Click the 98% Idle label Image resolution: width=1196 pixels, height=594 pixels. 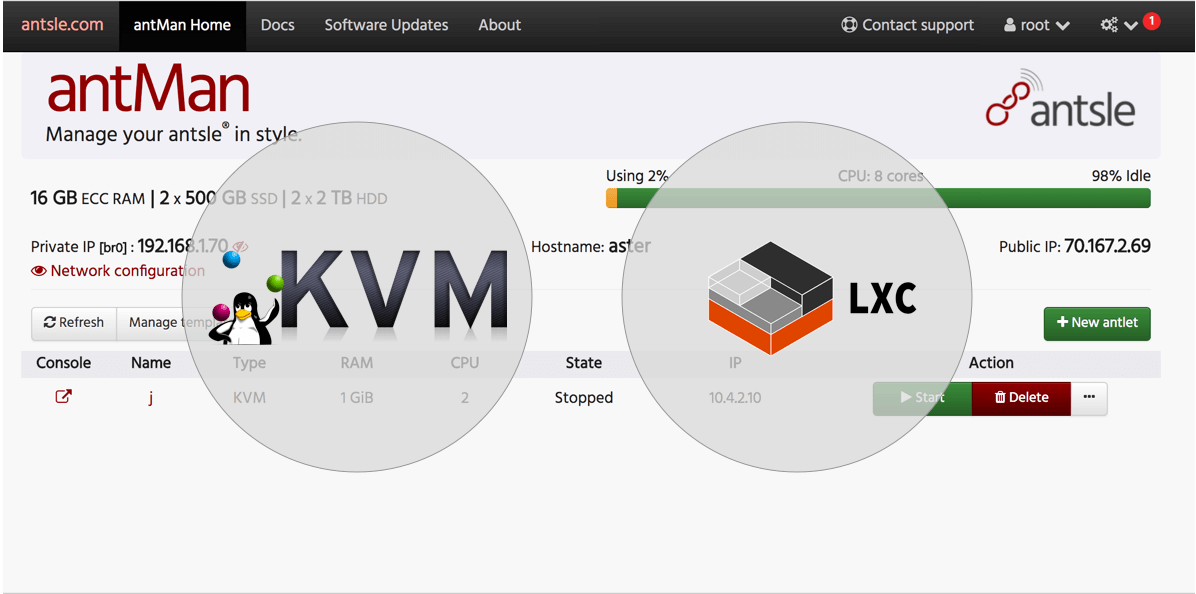1120,176
